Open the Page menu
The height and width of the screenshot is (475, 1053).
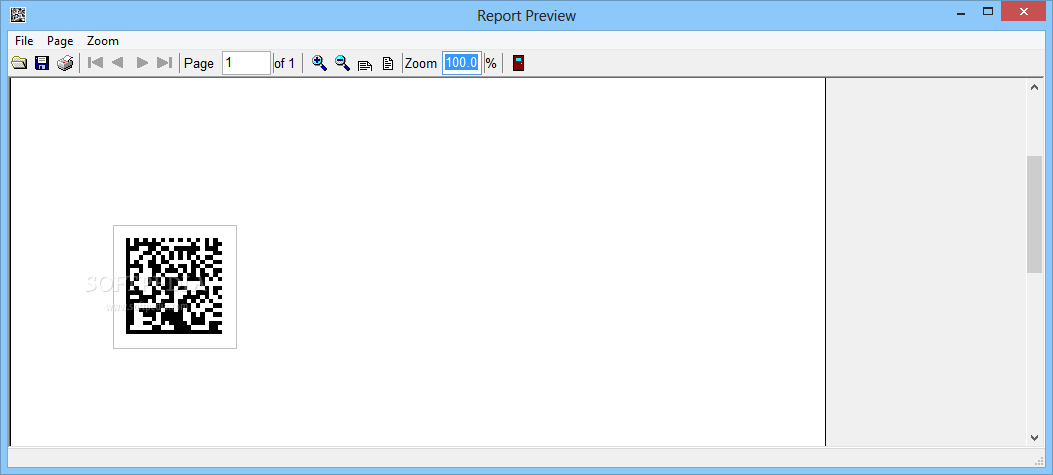tap(60, 41)
